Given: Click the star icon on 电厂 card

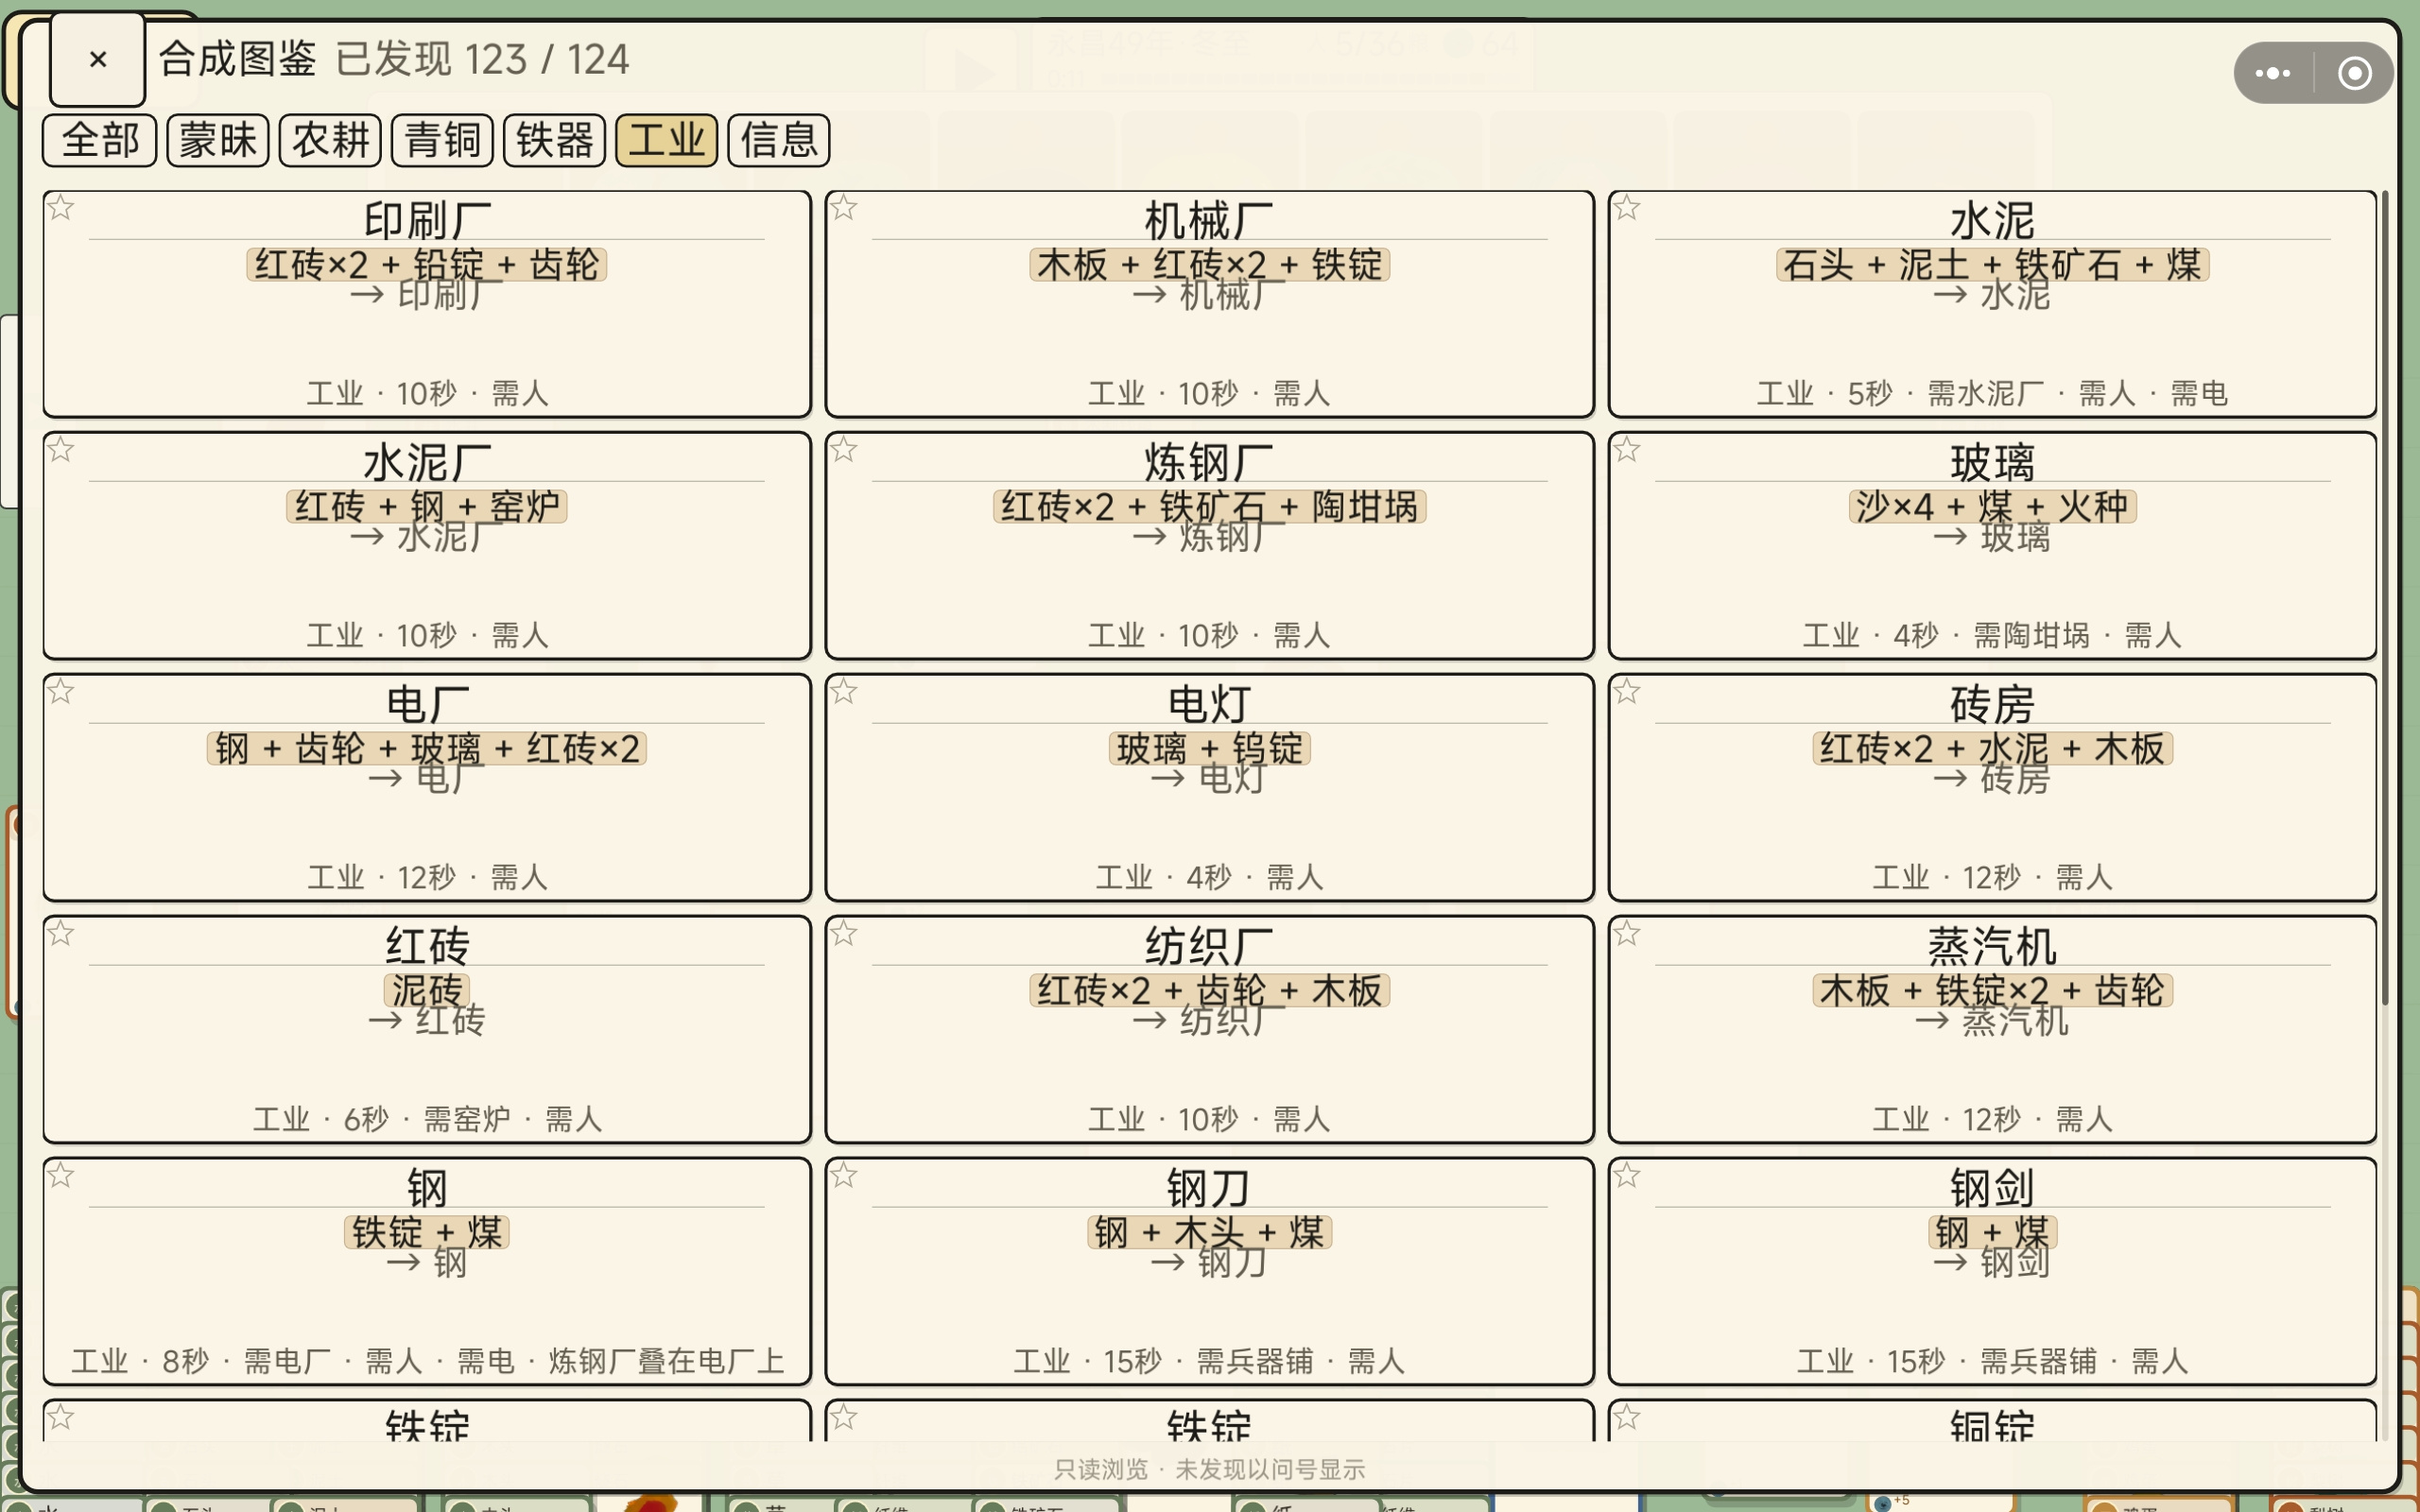Looking at the screenshot, I should click(x=61, y=692).
